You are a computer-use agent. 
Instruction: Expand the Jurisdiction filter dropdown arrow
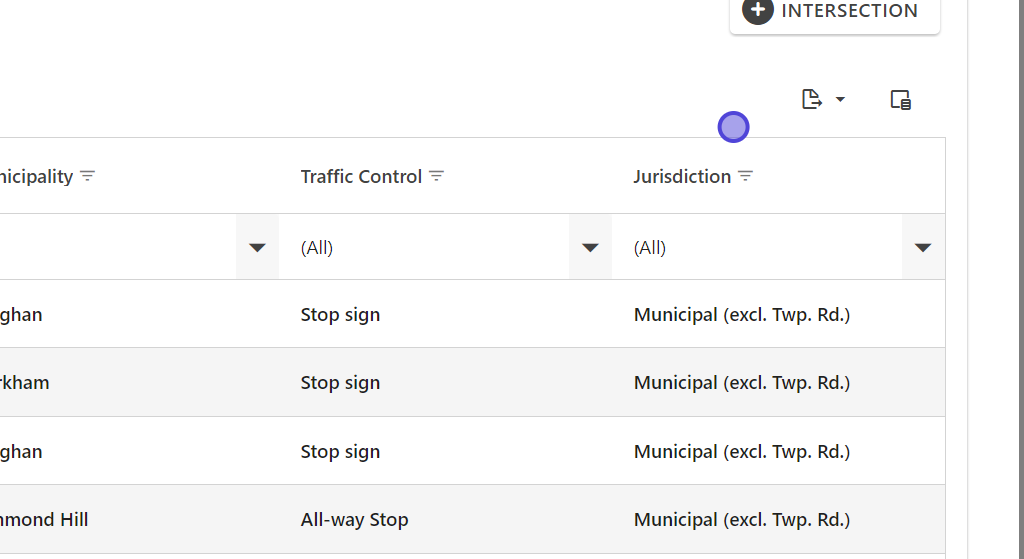[x=923, y=247]
